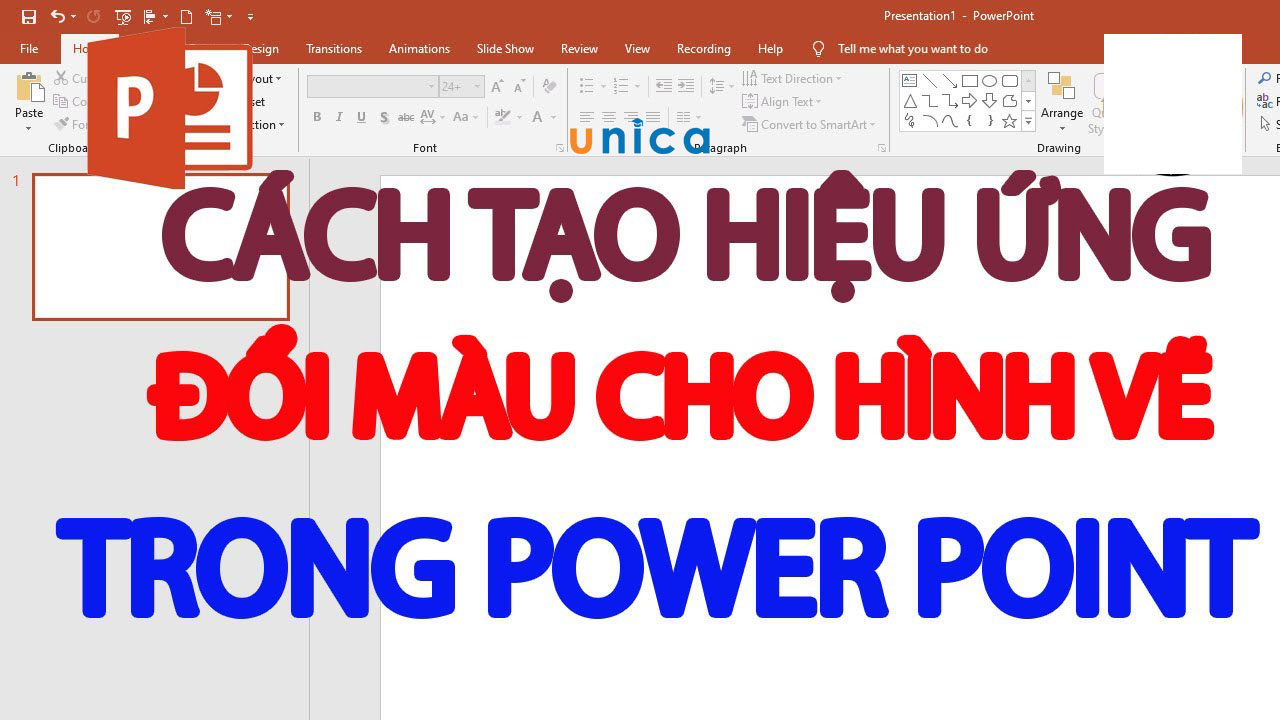The width and height of the screenshot is (1280, 720).
Task: Expand the Shapes gallery More button
Action: 1028,121
